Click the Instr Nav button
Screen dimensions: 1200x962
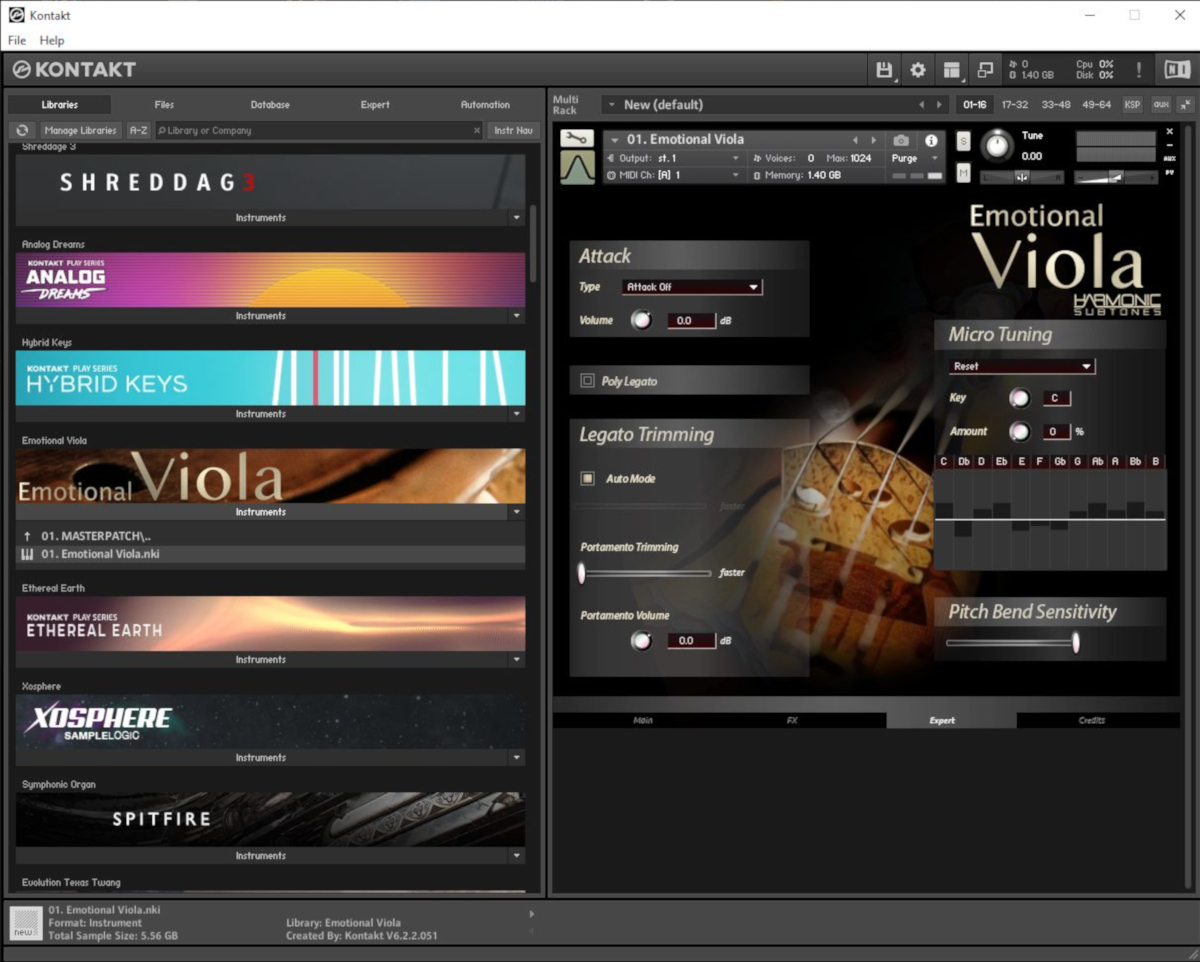513,130
